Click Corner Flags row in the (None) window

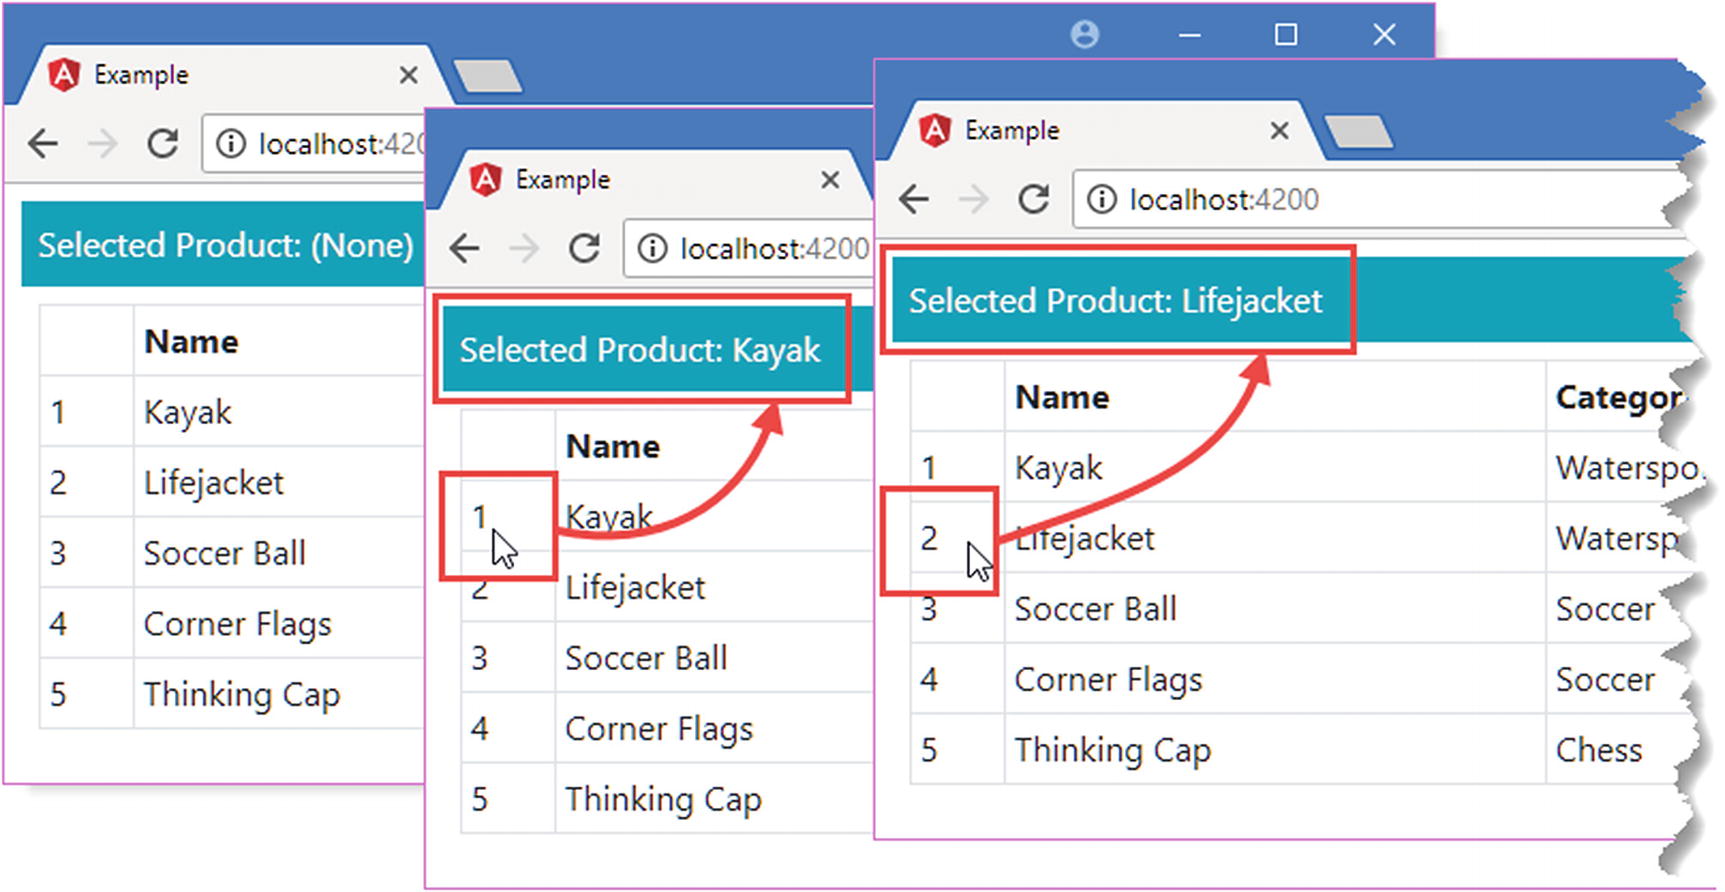pyautogui.click(x=237, y=624)
